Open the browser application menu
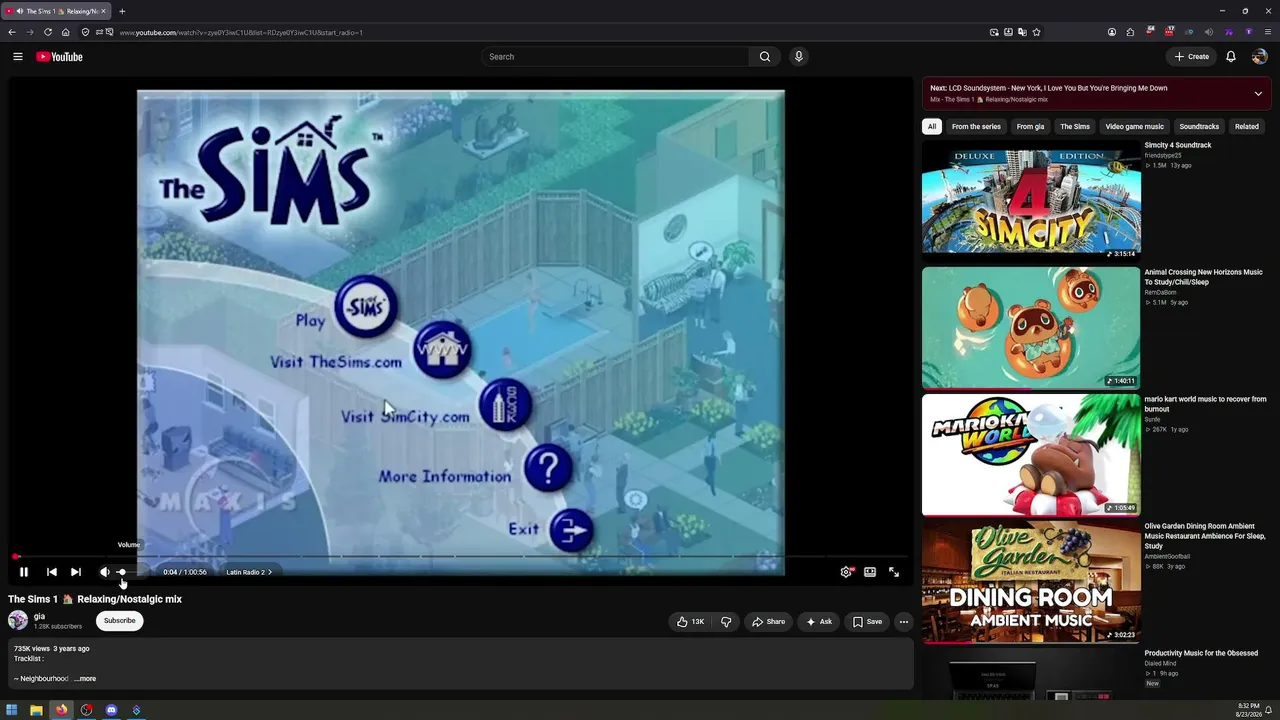Image resolution: width=1280 pixels, height=720 pixels. (1268, 32)
